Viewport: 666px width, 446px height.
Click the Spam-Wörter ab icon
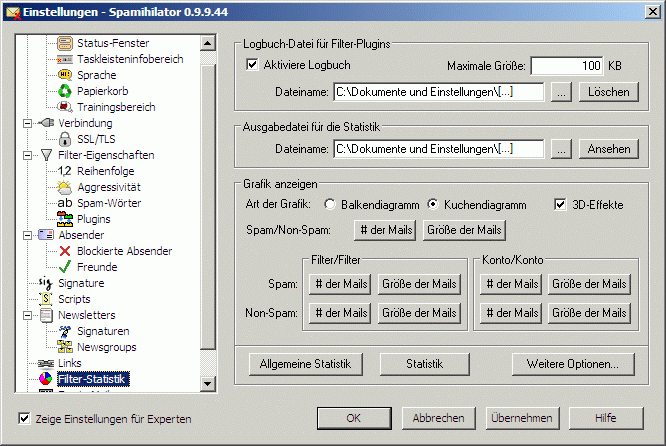pyautogui.click(x=65, y=203)
